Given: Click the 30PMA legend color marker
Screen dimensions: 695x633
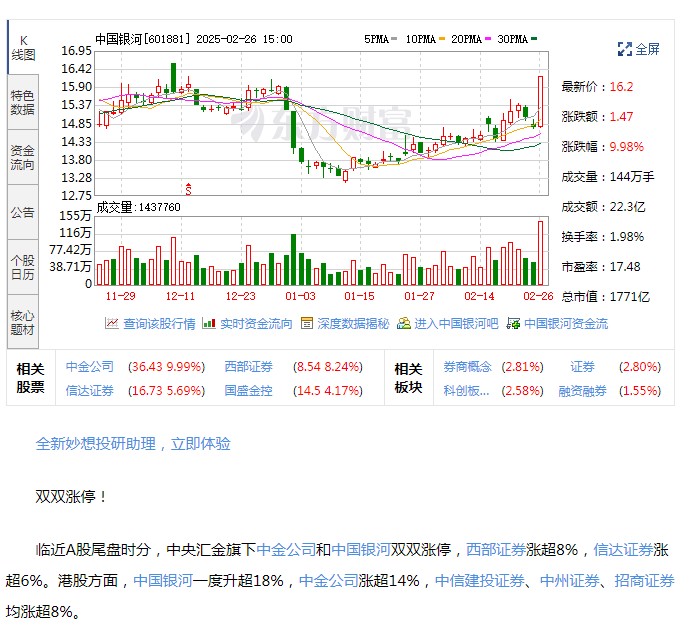Looking at the screenshot, I should (x=534, y=39).
